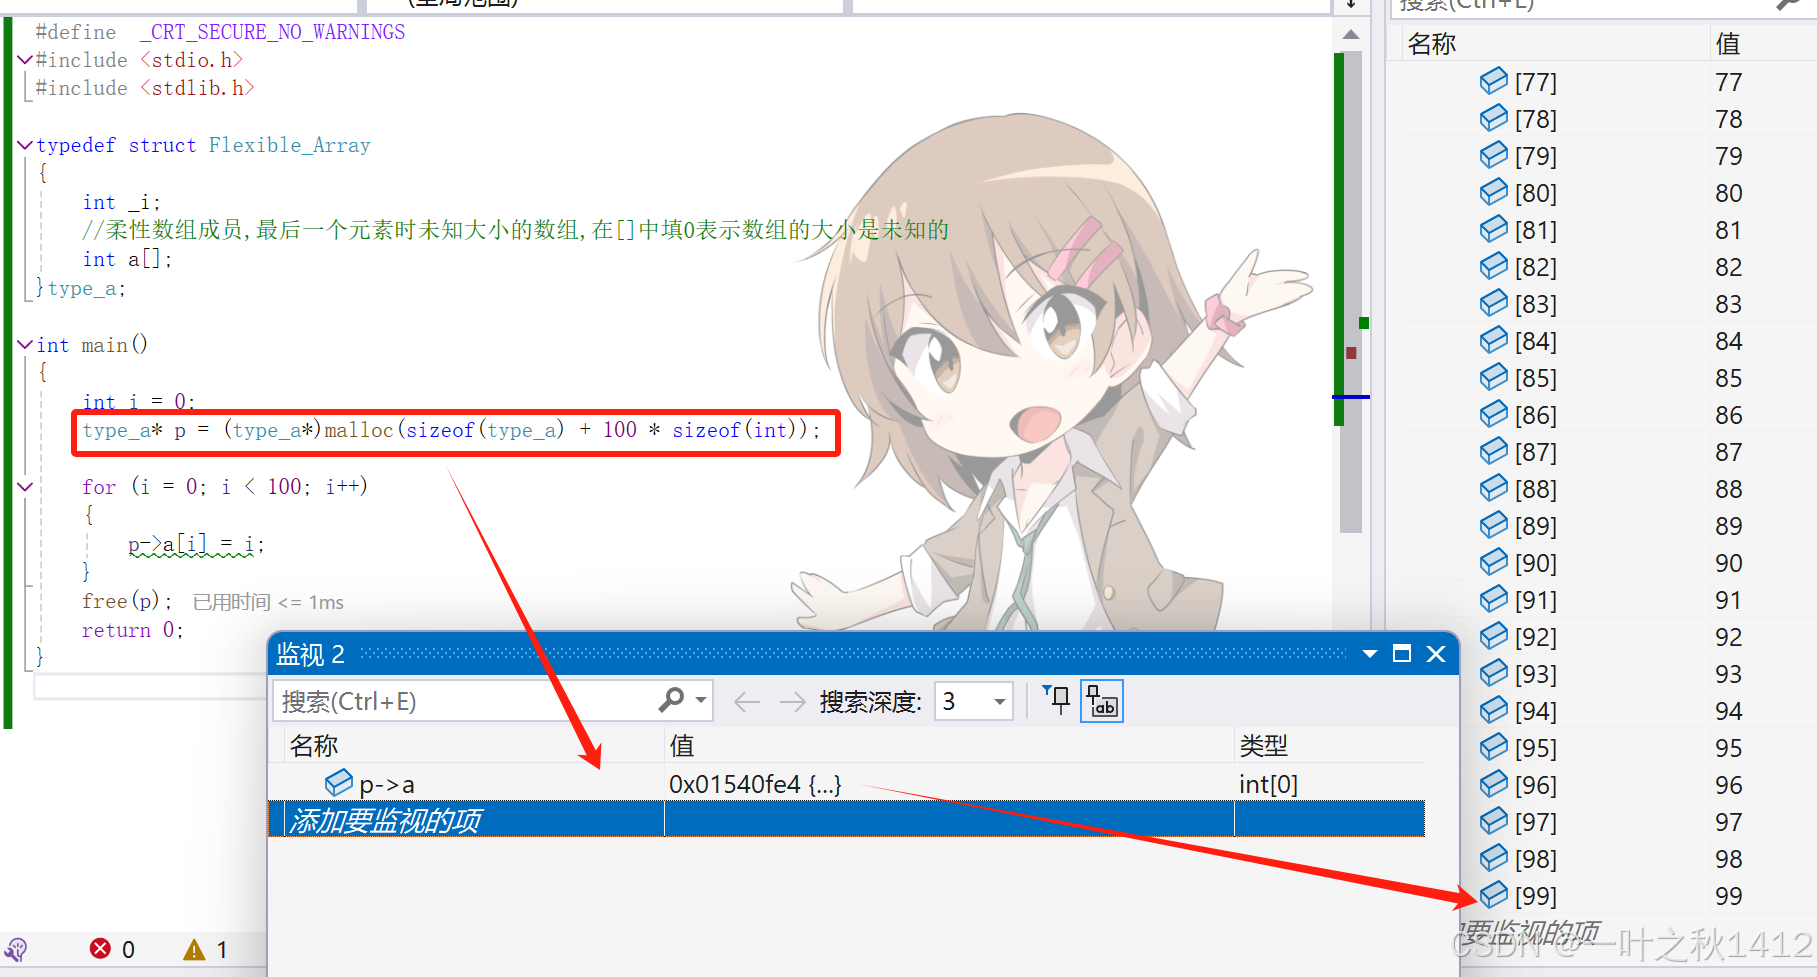
Task: Click the variable icon beside [79]
Action: pos(1494,154)
